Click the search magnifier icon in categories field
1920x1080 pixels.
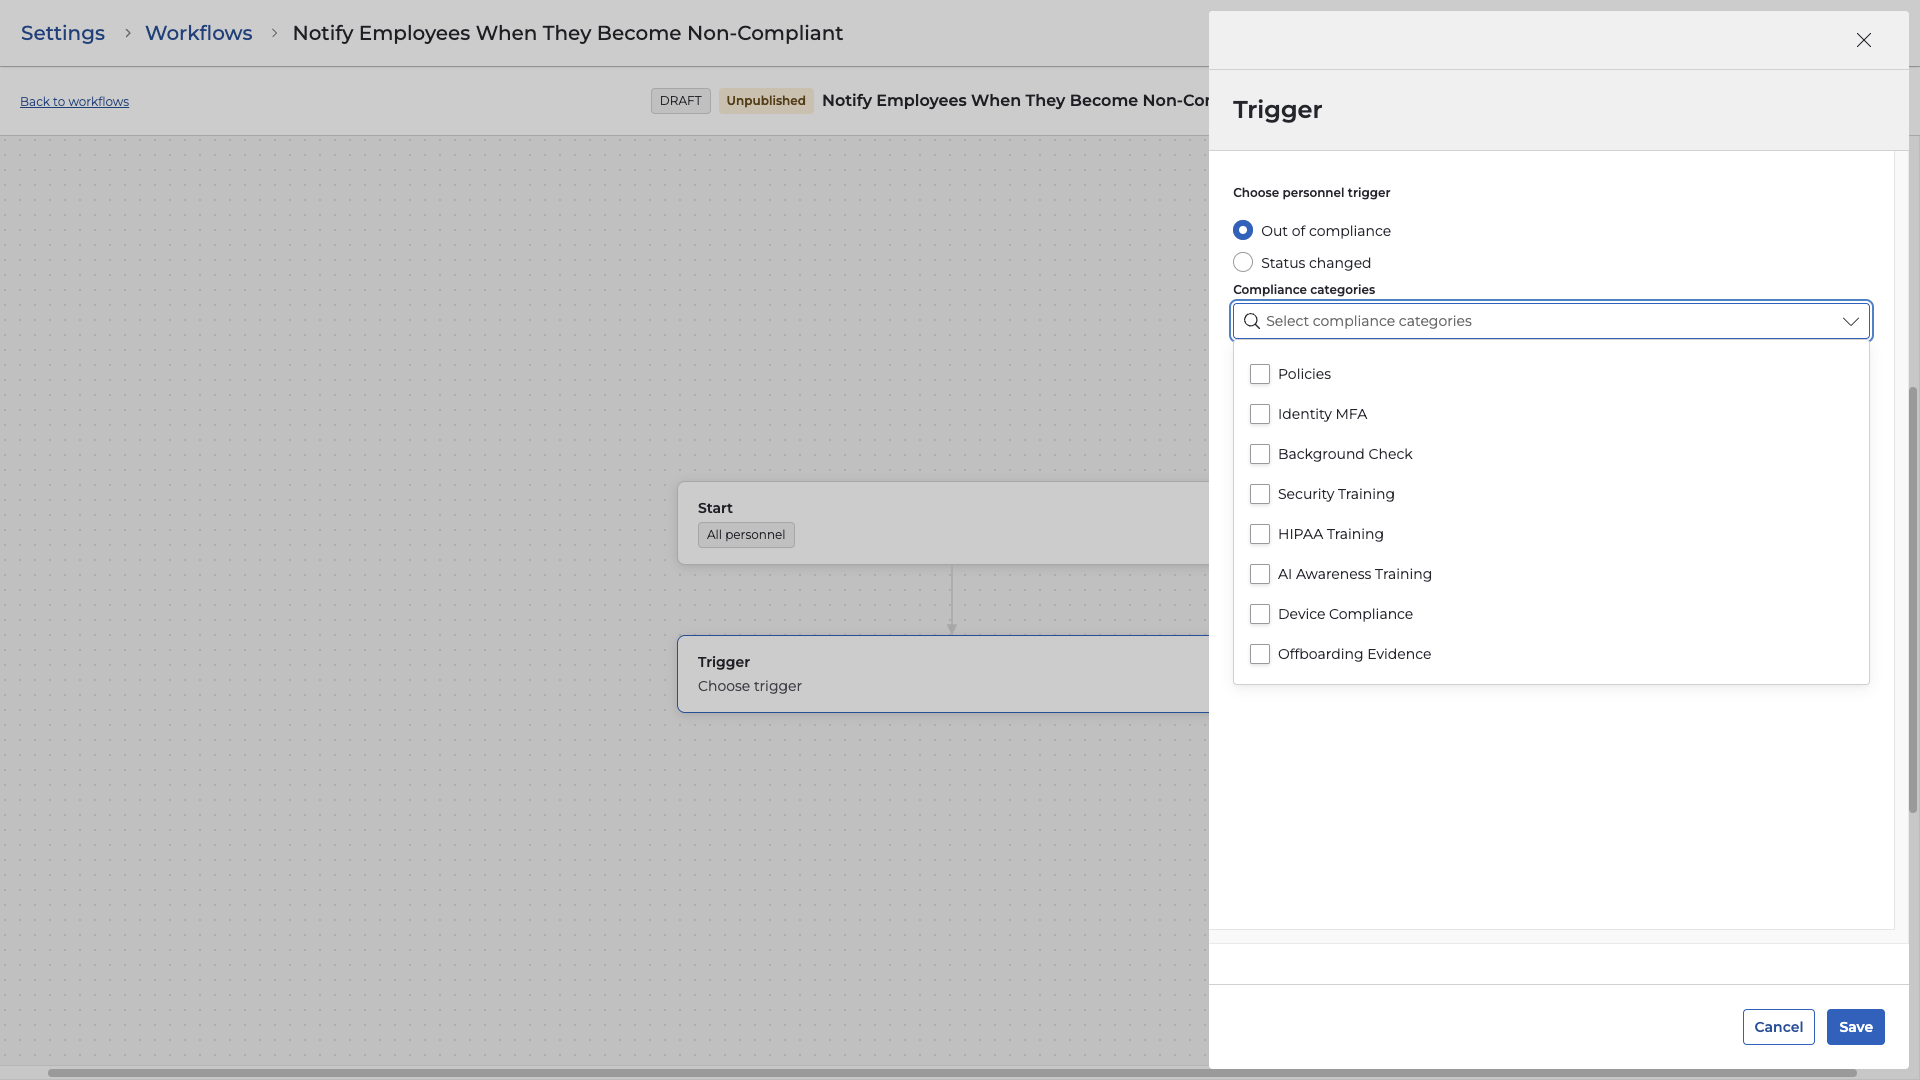[1251, 321]
